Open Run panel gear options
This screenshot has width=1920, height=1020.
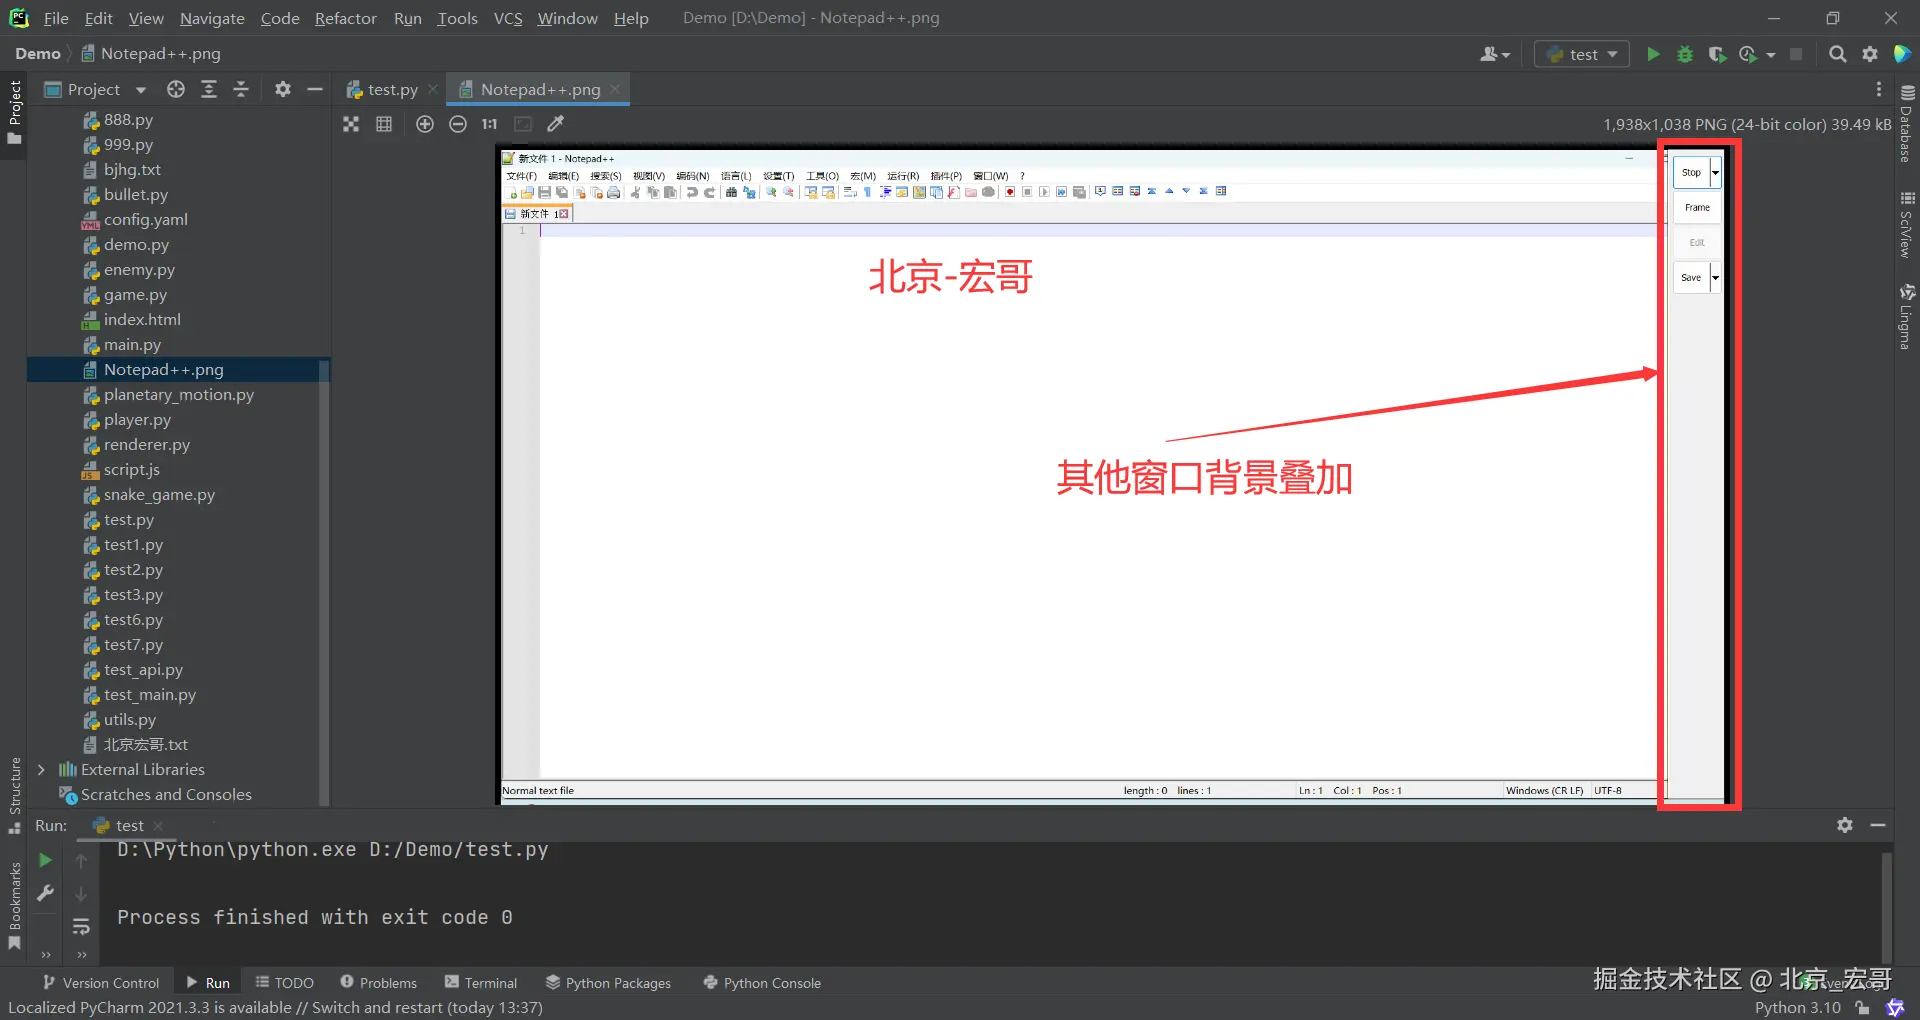point(1845,825)
